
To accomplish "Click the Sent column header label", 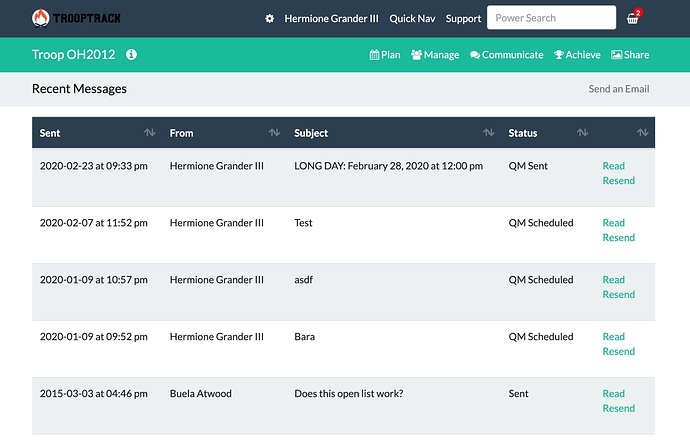I will pyautogui.click(x=50, y=133).
